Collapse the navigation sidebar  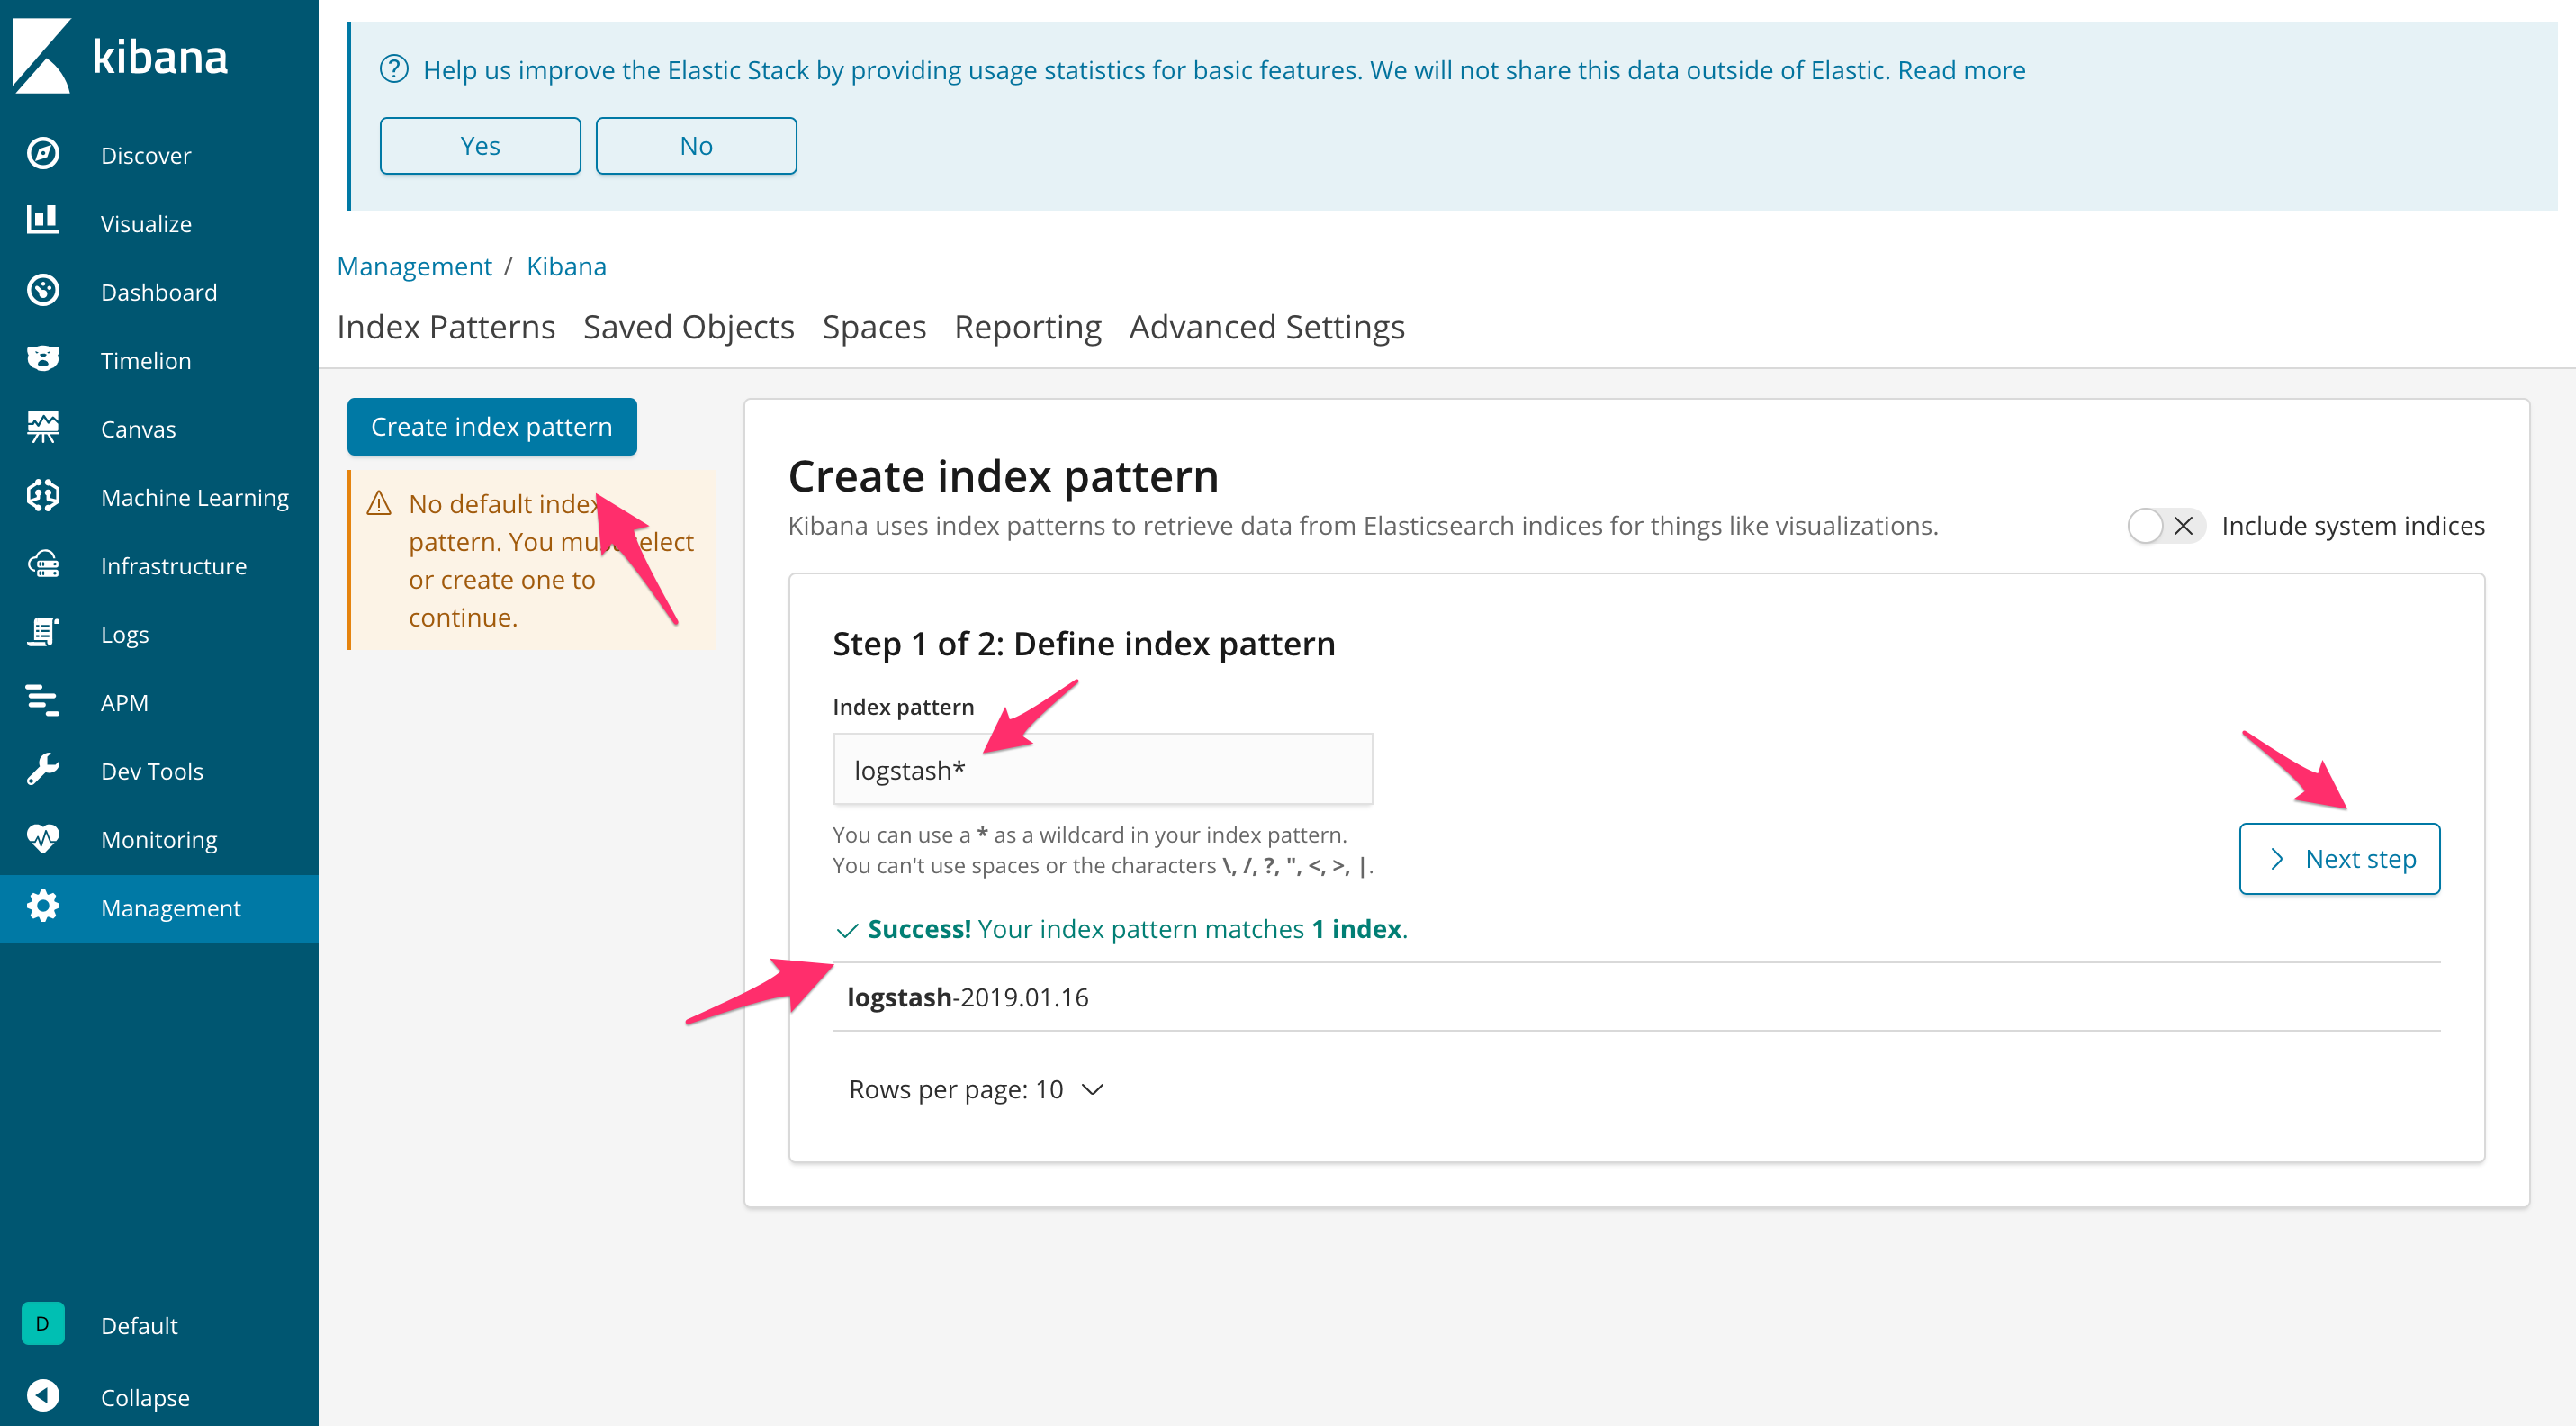pyautogui.click(x=144, y=1396)
